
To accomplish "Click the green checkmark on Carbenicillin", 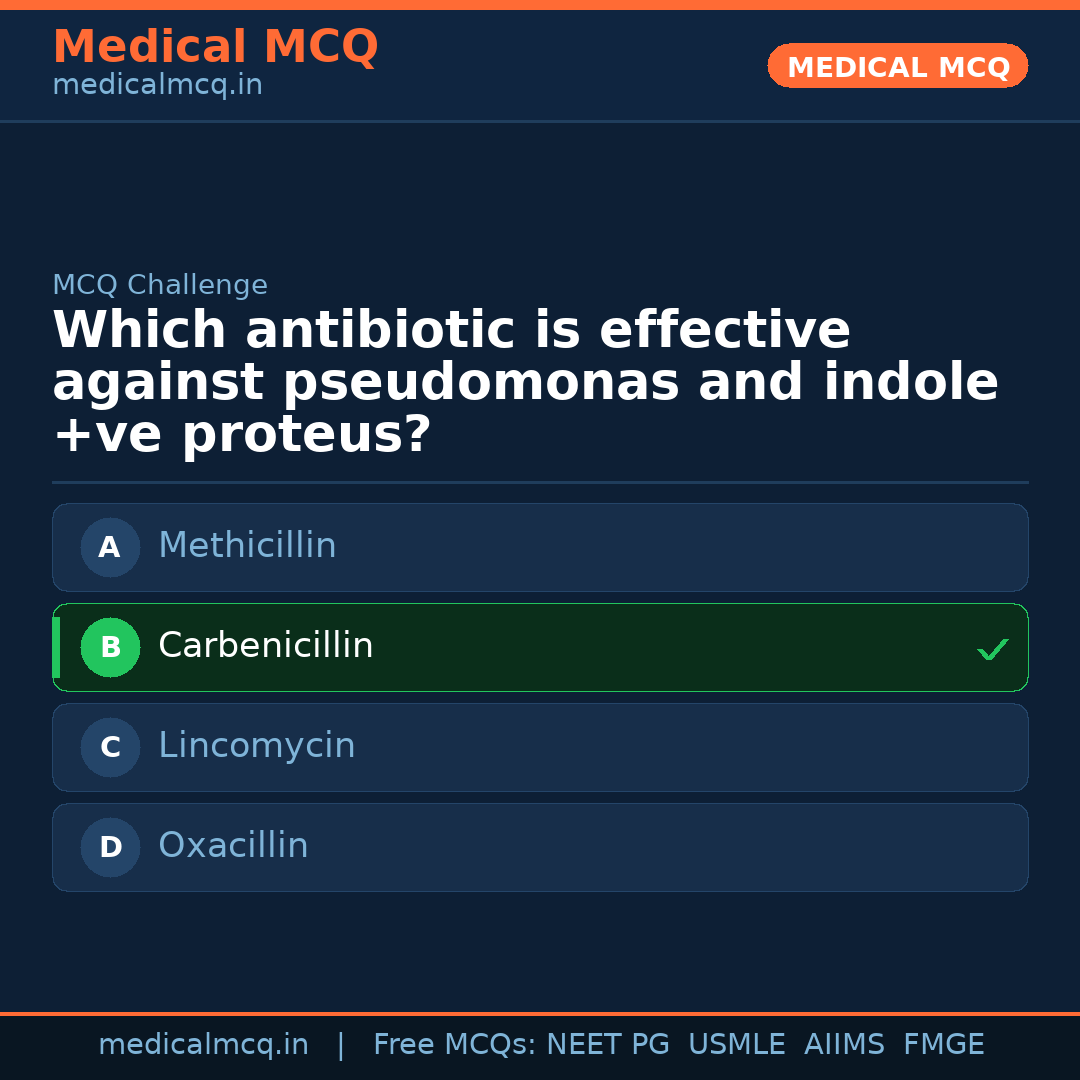I will [x=992, y=650].
